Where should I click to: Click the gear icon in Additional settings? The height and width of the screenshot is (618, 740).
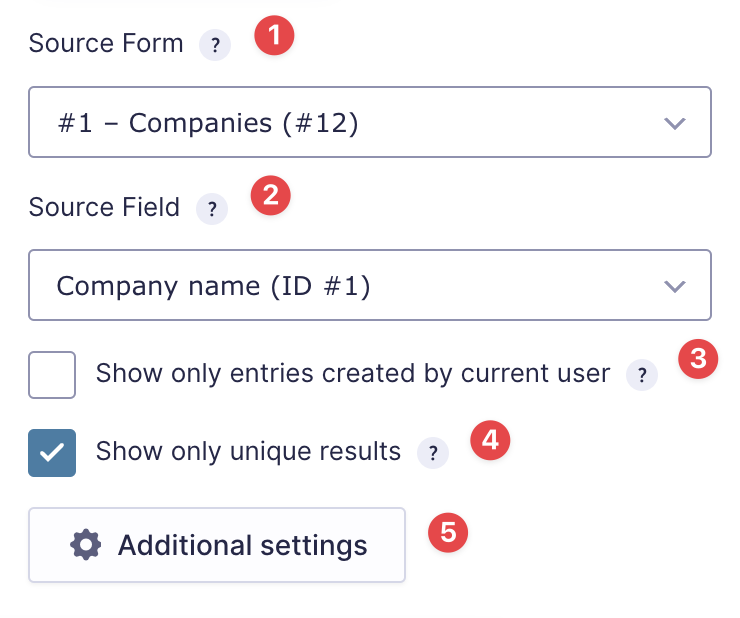87,545
